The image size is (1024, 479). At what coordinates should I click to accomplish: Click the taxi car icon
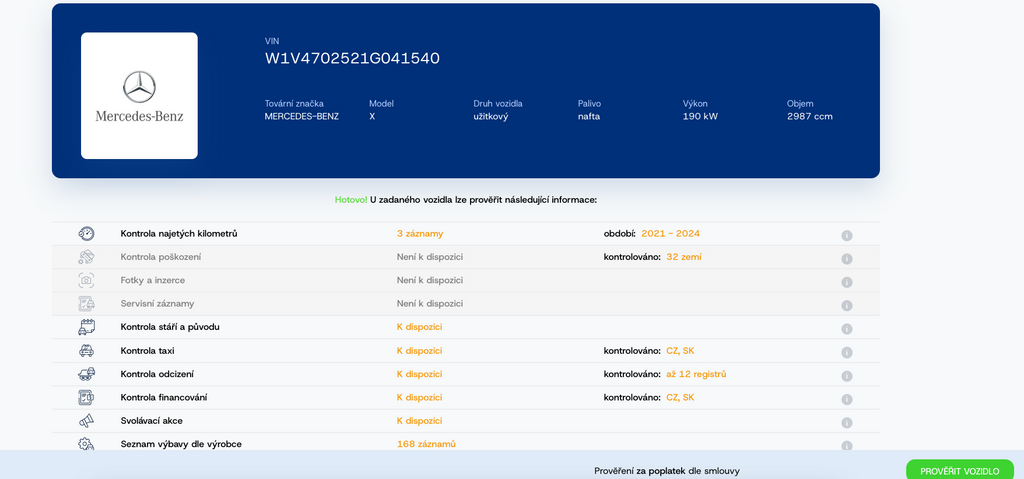click(86, 351)
